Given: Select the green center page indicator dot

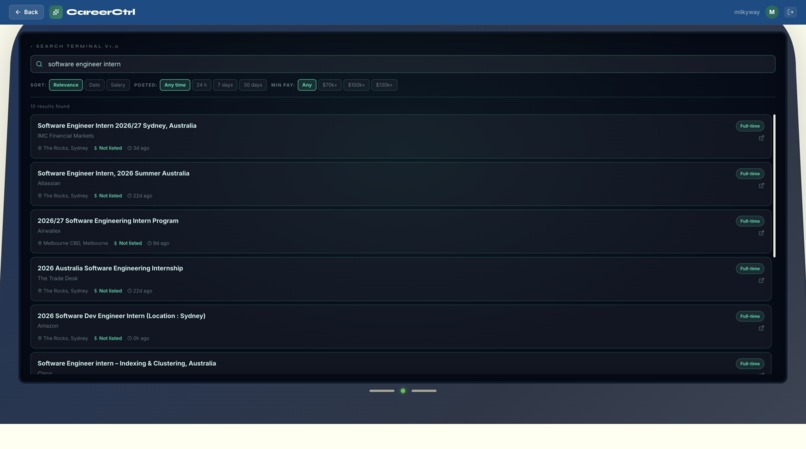Looking at the screenshot, I should (403, 391).
